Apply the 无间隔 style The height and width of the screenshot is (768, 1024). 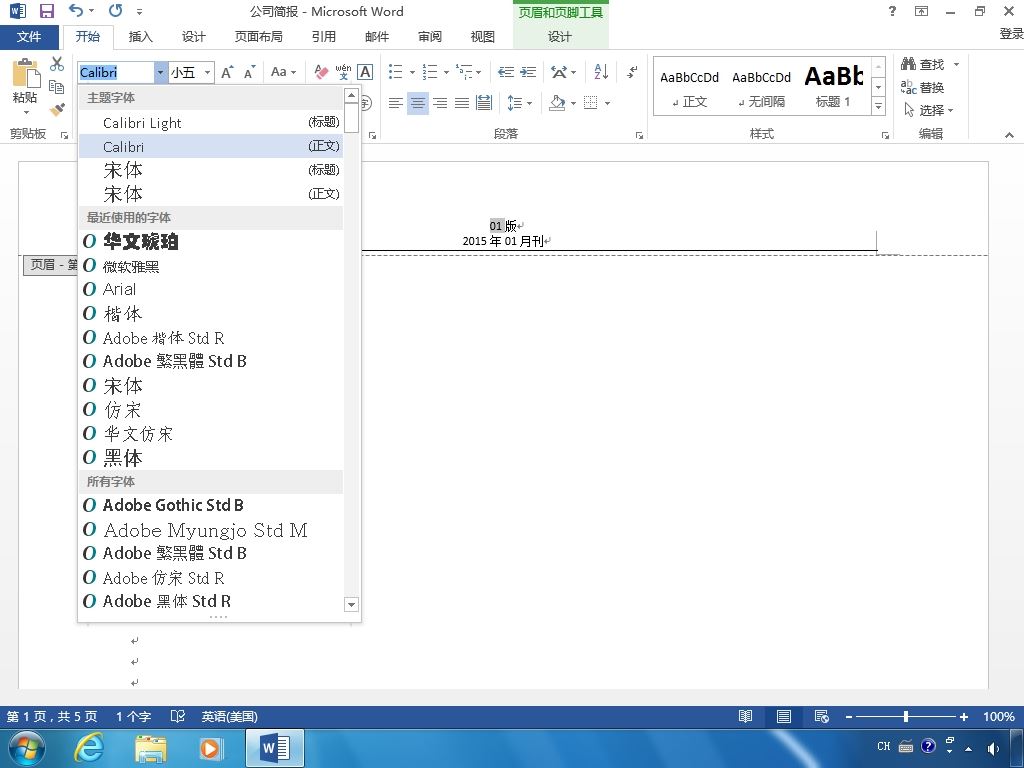click(x=761, y=86)
